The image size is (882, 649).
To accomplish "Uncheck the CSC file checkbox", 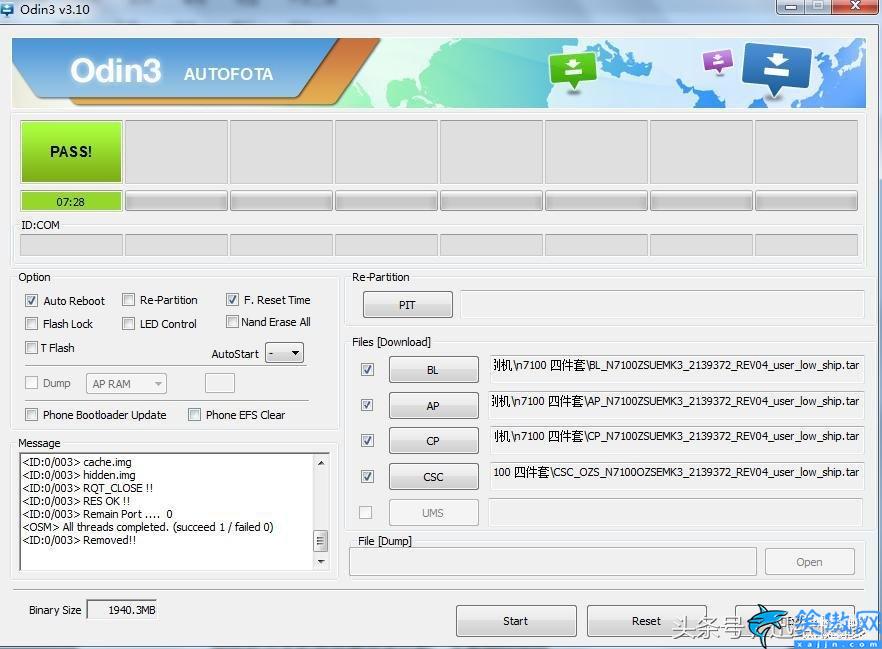I will point(367,476).
